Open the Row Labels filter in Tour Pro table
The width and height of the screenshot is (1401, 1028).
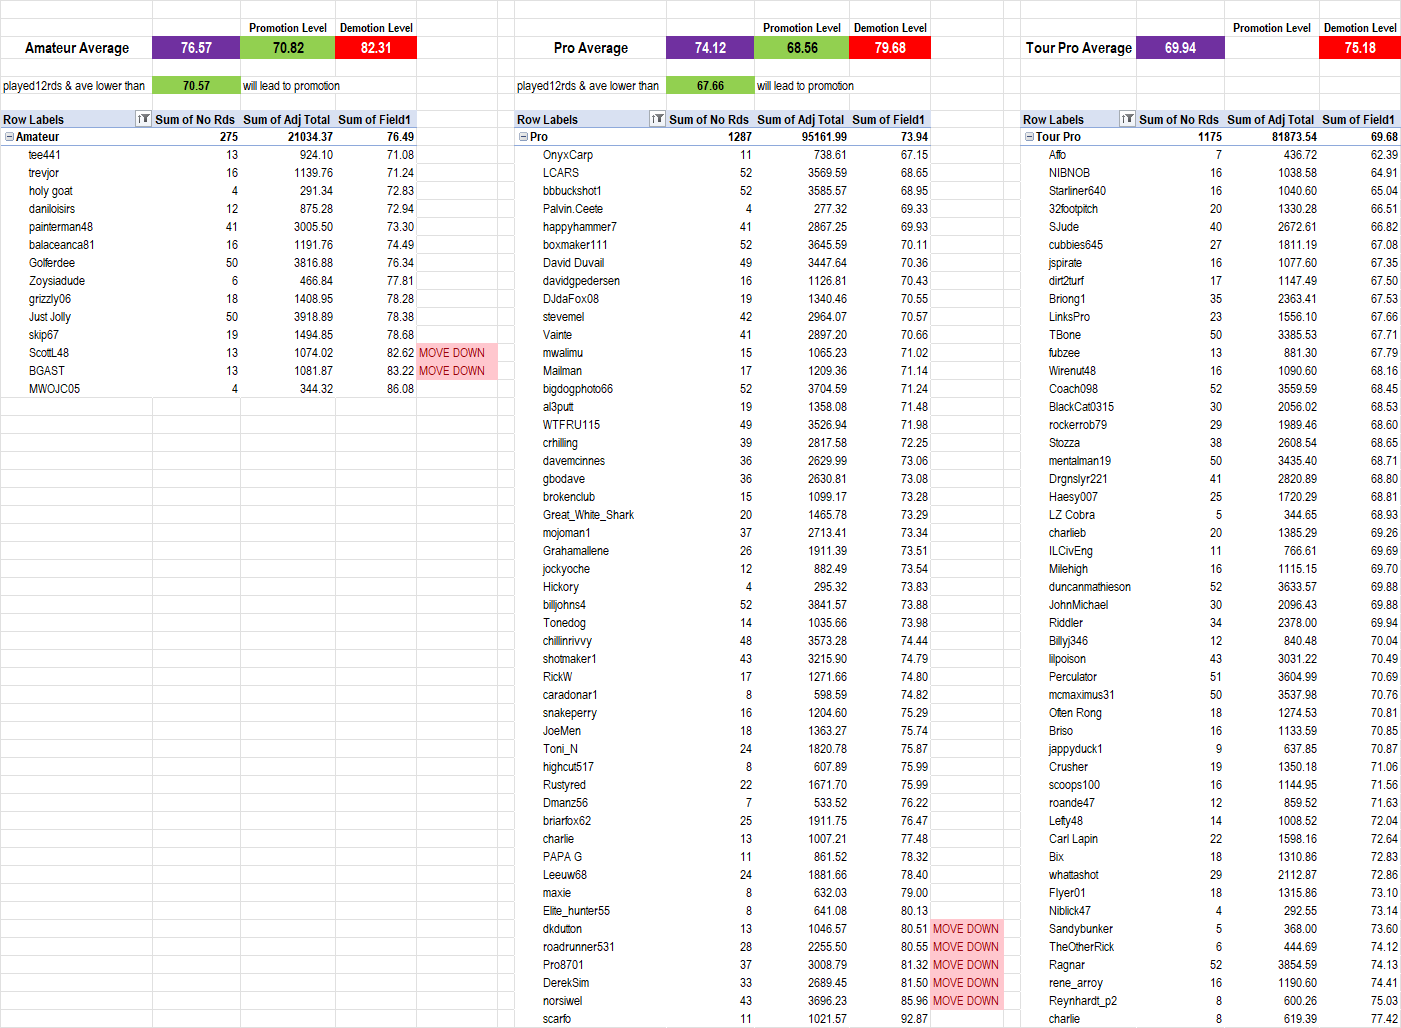click(x=1127, y=119)
